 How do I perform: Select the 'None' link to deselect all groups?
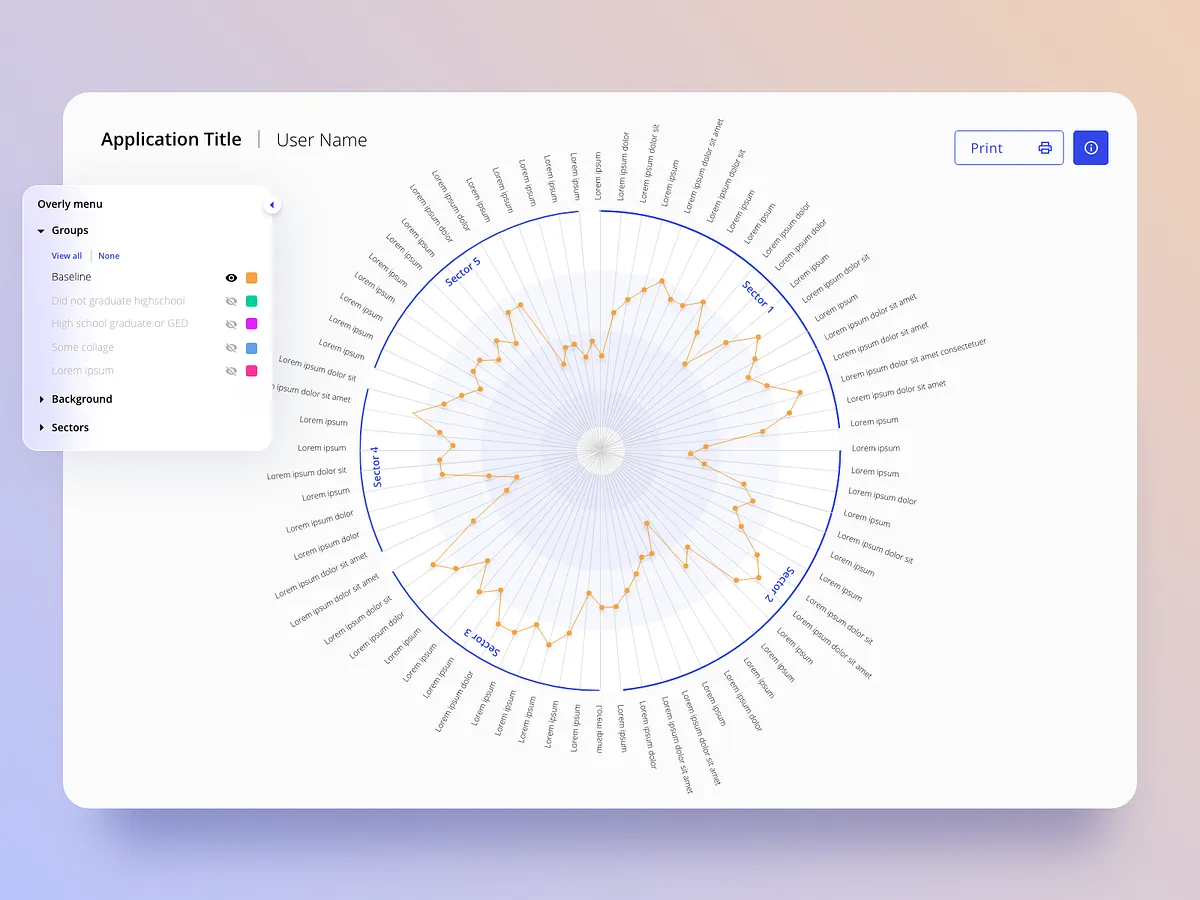point(108,255)
